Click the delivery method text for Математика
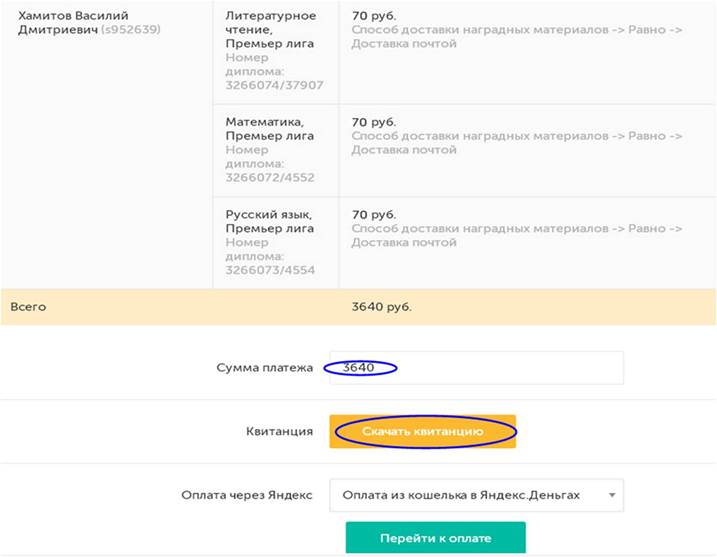This screenshot has height=557, width=717. click(517, 143)
